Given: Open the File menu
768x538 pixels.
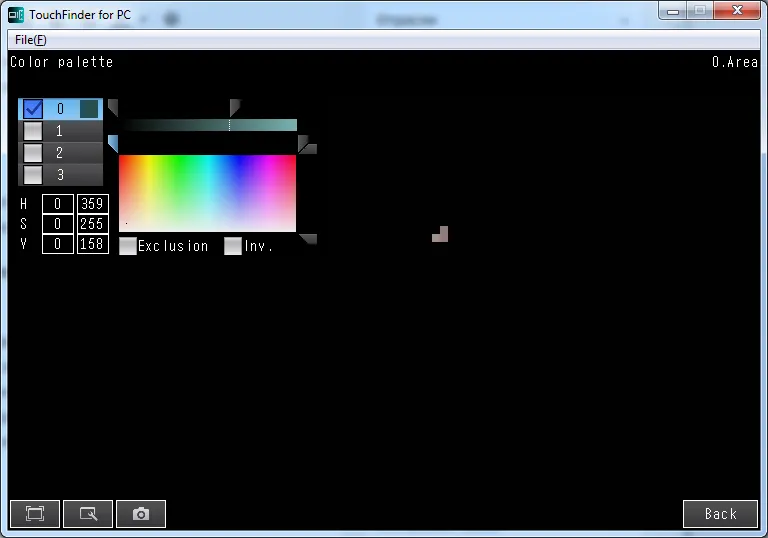Looking at the screenshot, I should pos(30,40).
